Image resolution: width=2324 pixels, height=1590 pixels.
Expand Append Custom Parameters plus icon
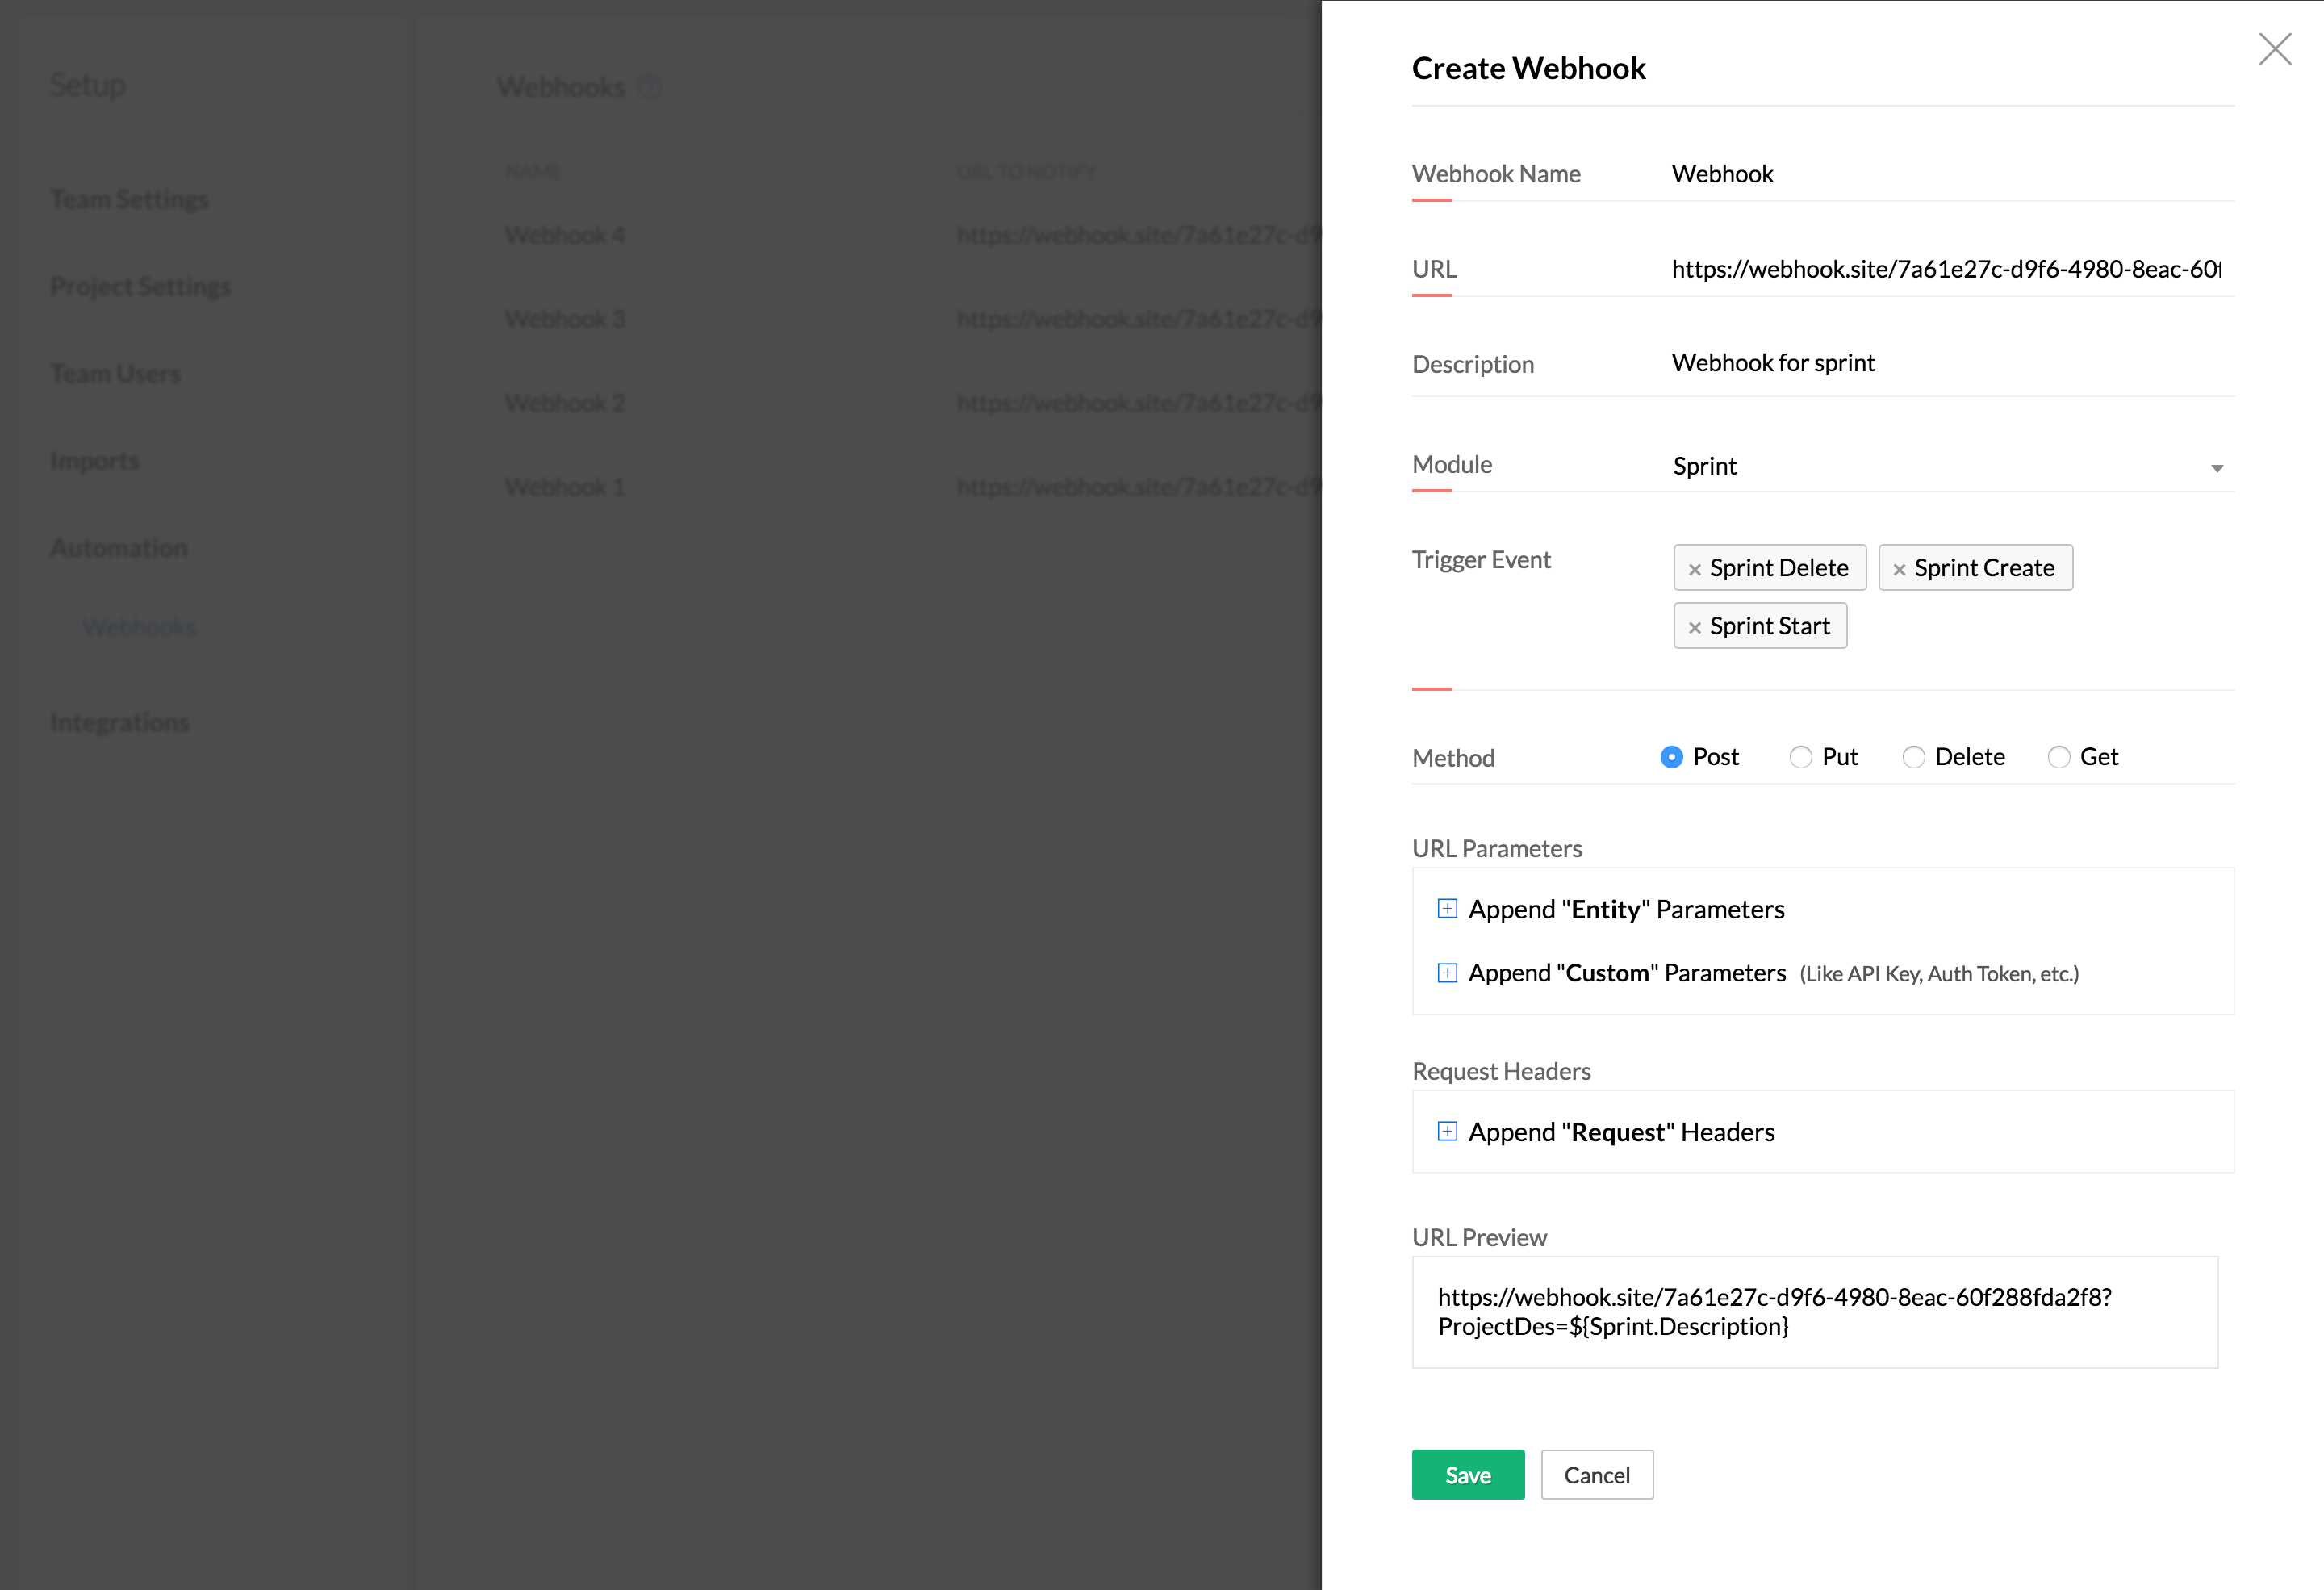(x=1446, y=973)
